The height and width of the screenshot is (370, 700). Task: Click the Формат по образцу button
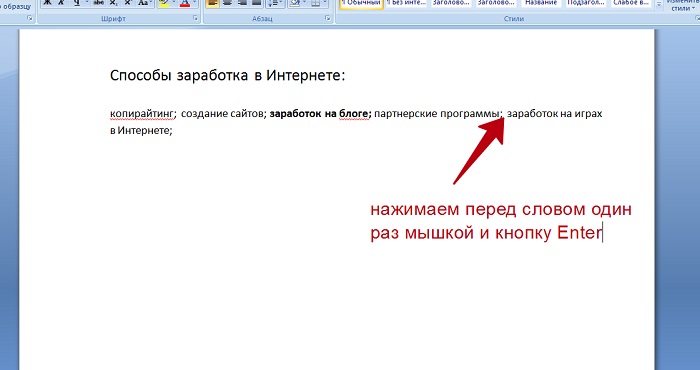[x=16, y=5]
